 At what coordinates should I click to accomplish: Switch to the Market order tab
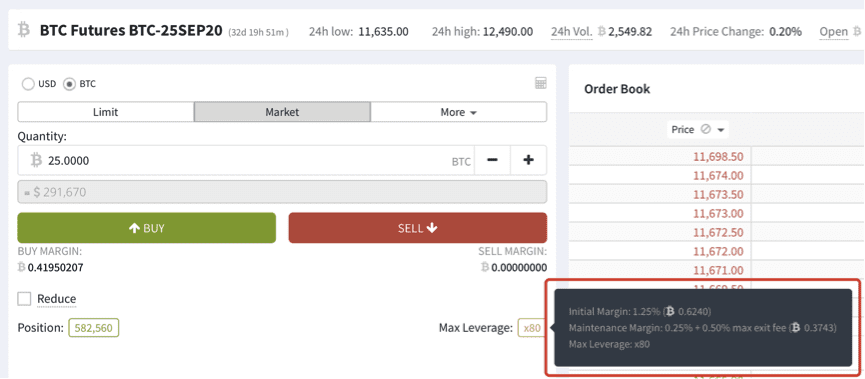[x=282, y=112]
